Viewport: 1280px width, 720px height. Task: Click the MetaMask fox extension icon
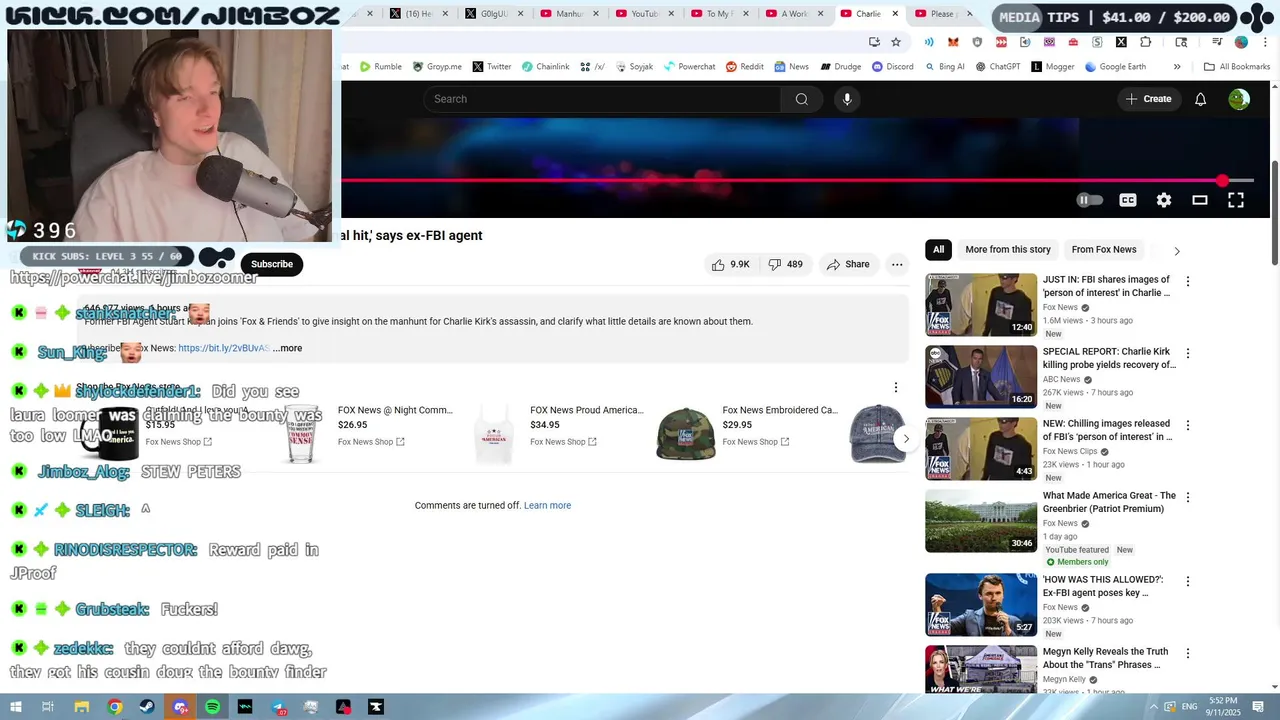pyautogui.click(x=953, y=42)
